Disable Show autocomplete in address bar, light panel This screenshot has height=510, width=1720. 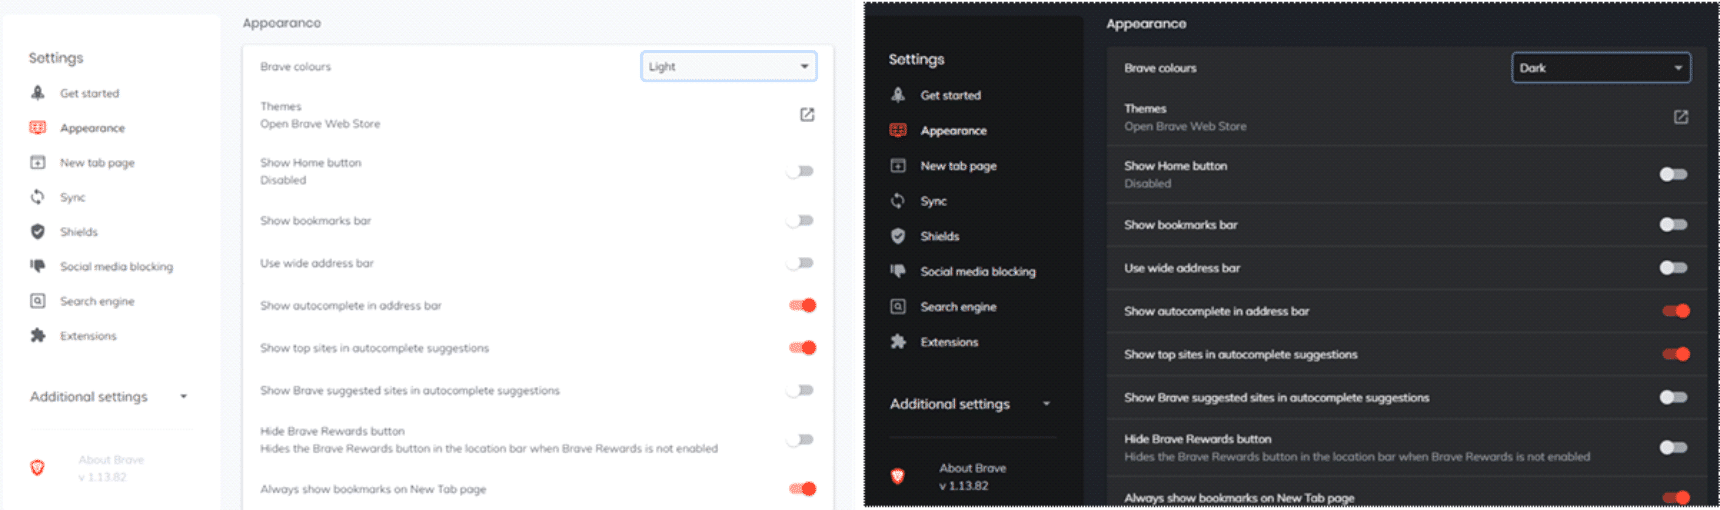[803, 305]
